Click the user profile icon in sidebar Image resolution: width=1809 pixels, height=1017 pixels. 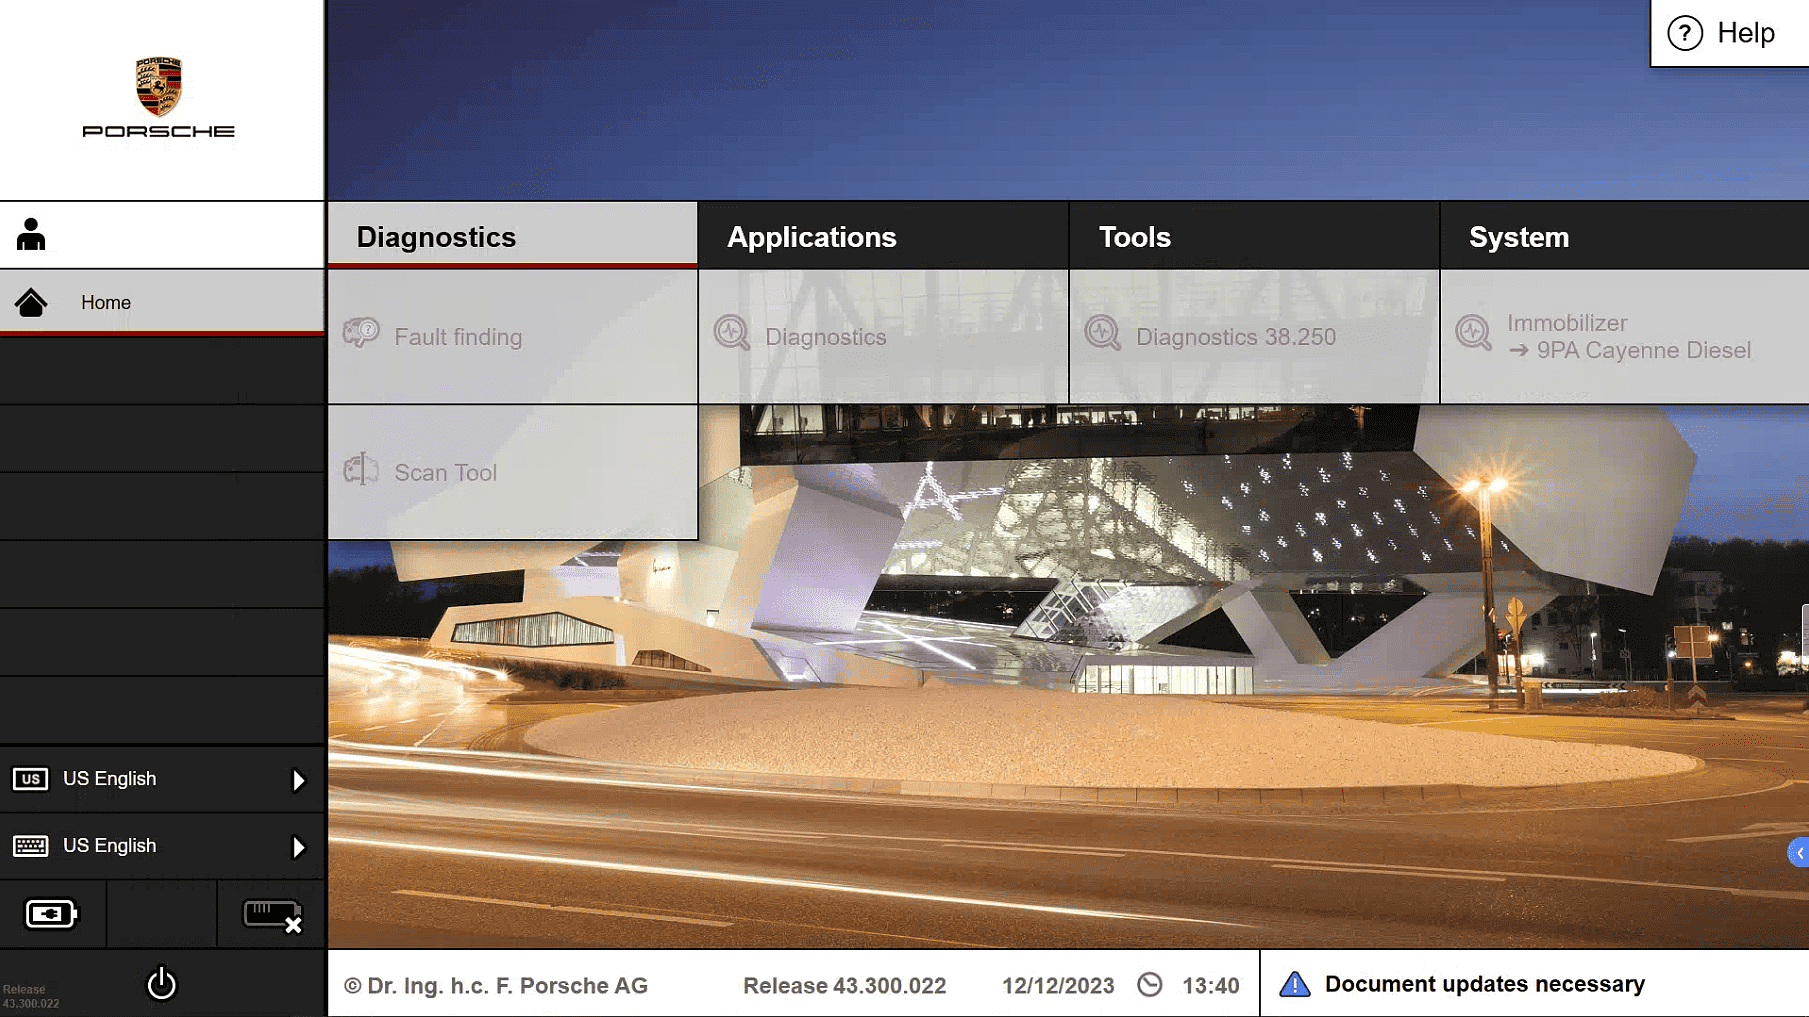[31, 234]
